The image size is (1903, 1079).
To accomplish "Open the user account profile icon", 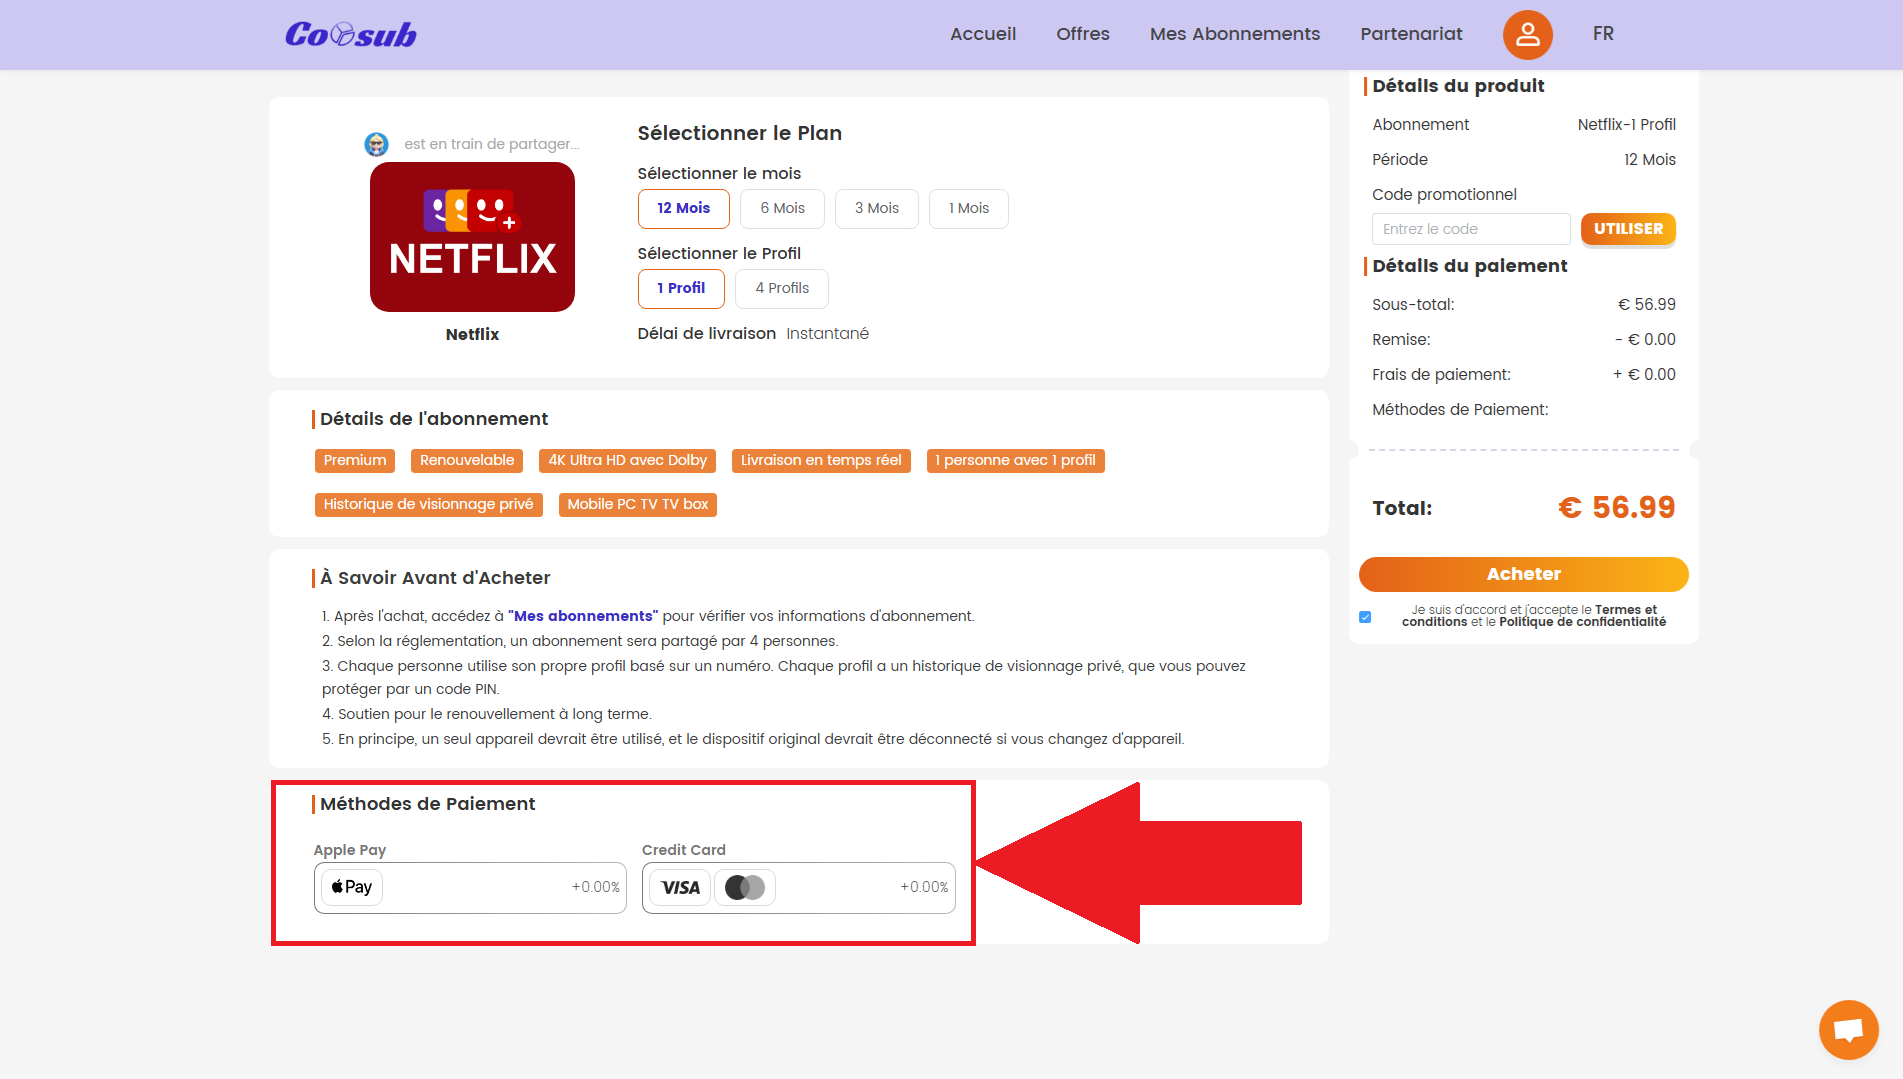I will [1527, 35].
